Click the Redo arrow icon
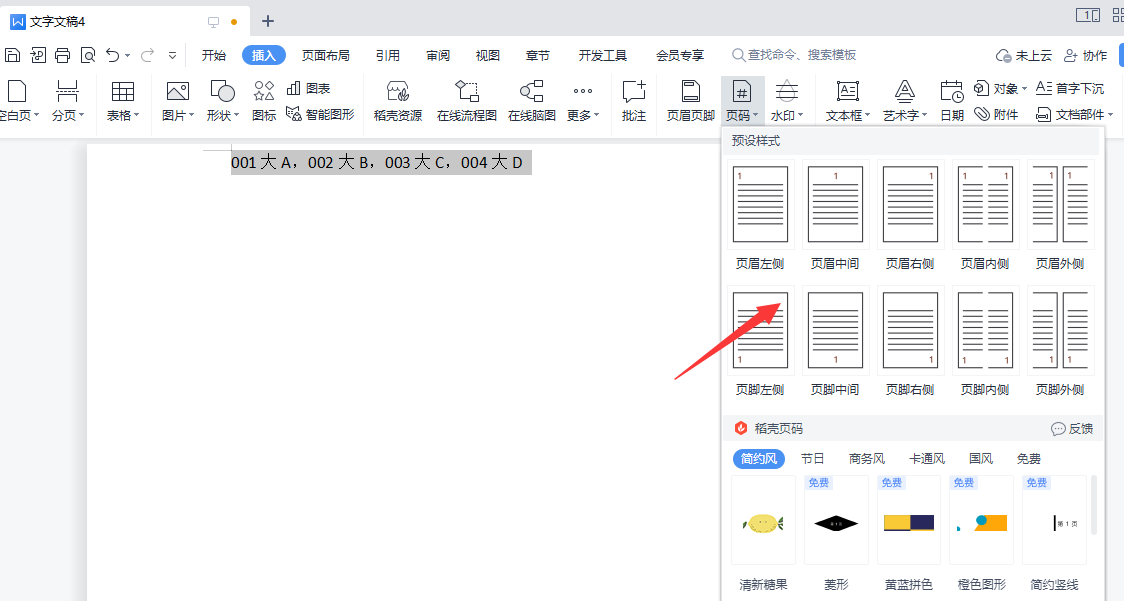The width and height of the screenshot is (1124, 601). [x=148, y=55]
